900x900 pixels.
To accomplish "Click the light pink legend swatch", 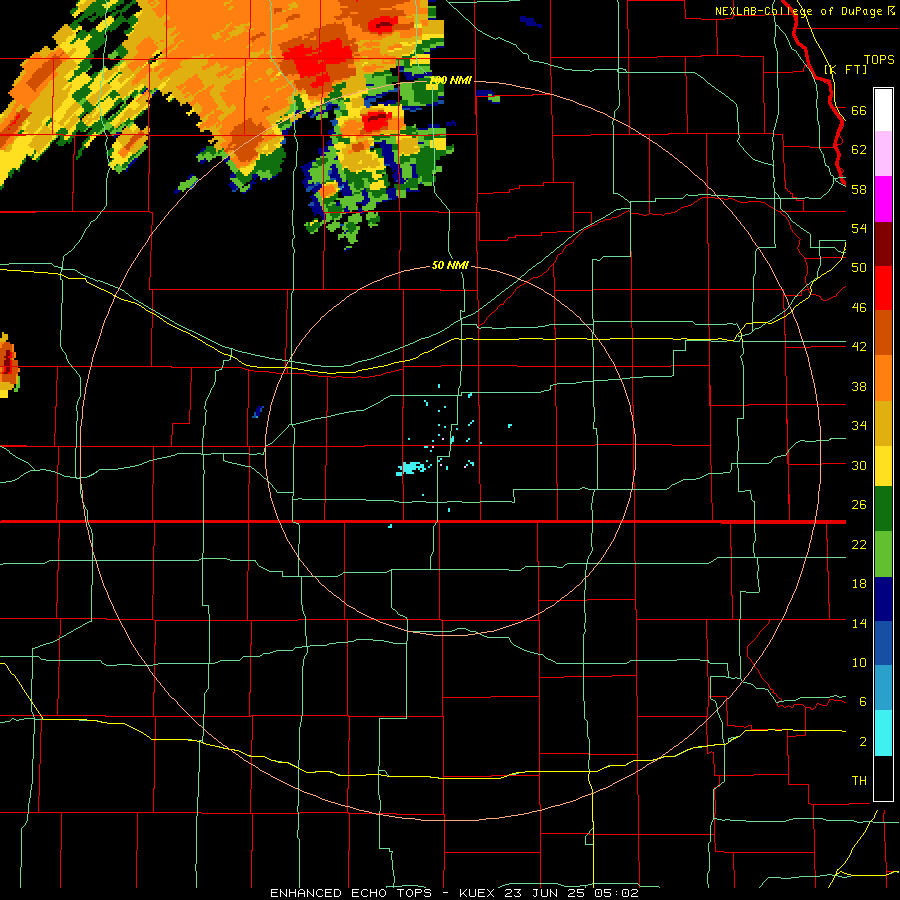I will pos(883,154).
